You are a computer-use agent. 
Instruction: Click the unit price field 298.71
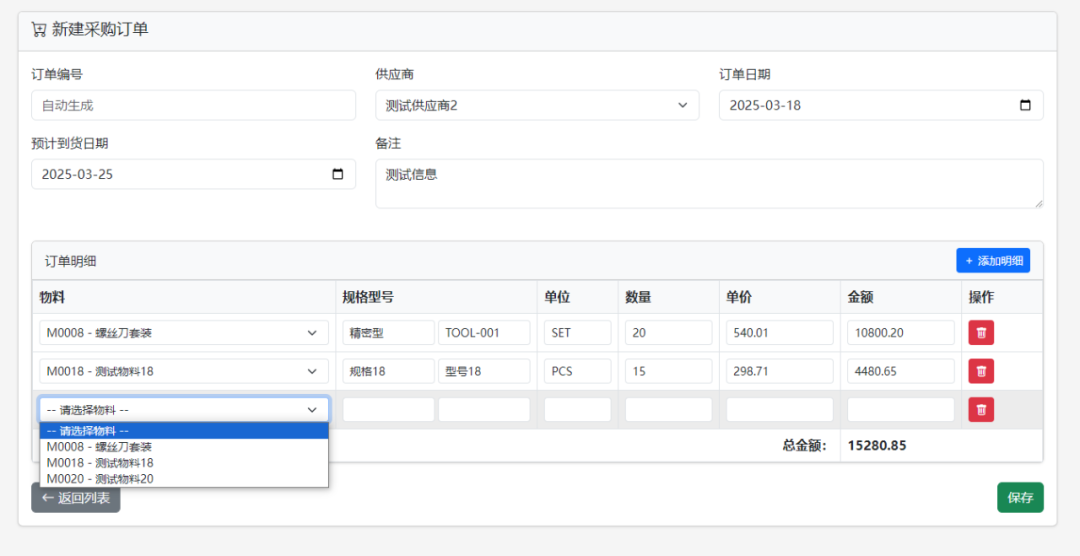click(780, 371)
